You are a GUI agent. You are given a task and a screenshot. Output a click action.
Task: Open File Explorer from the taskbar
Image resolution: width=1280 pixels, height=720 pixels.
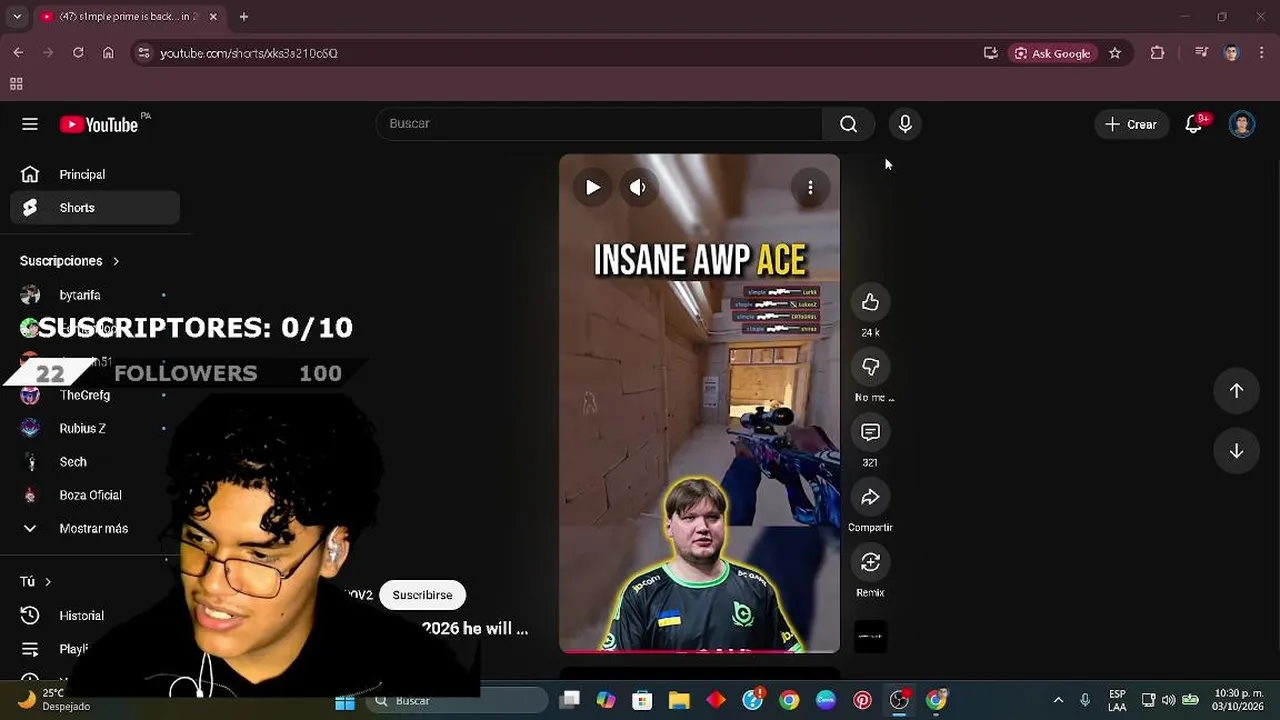679,701
